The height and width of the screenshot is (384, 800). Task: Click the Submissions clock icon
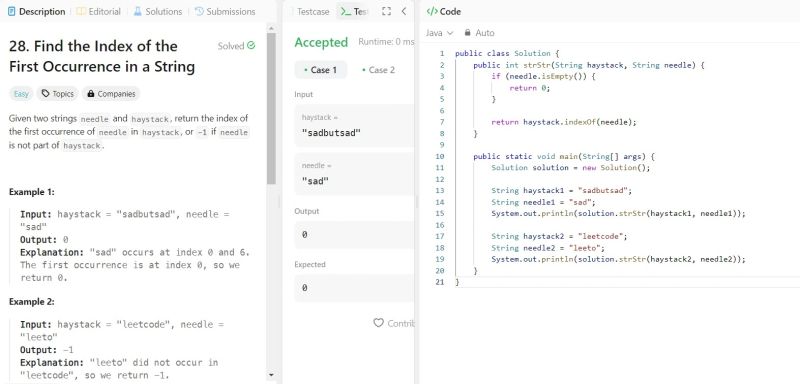(199, 11)
